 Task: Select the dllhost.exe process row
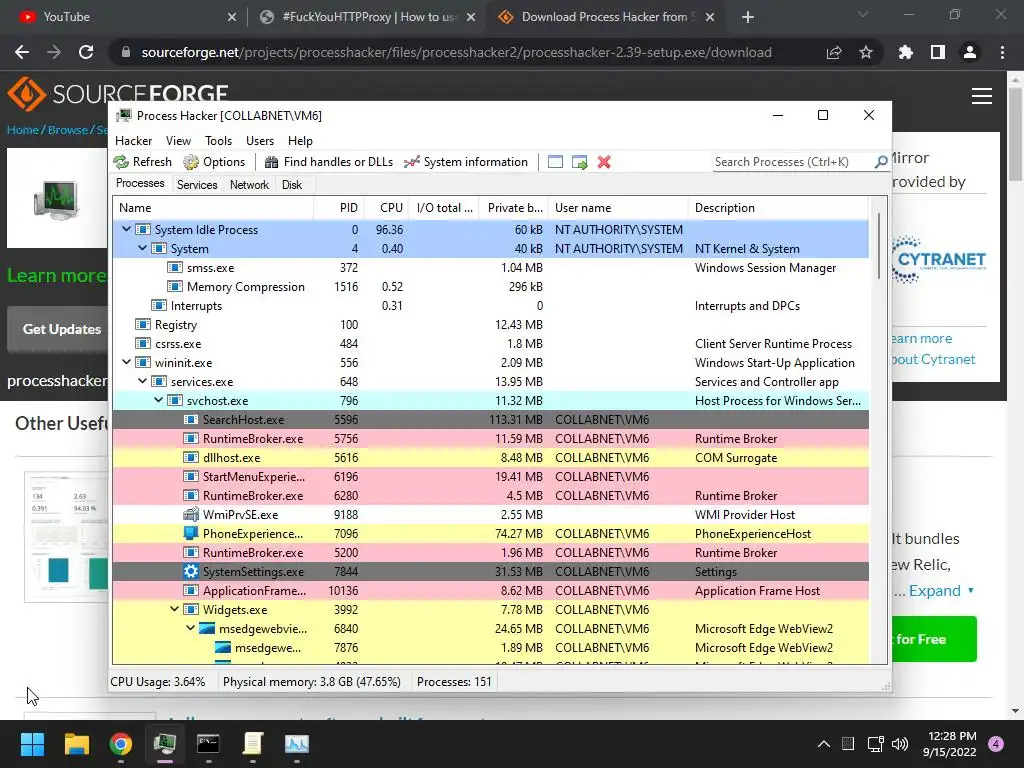[x=490, y=457]
